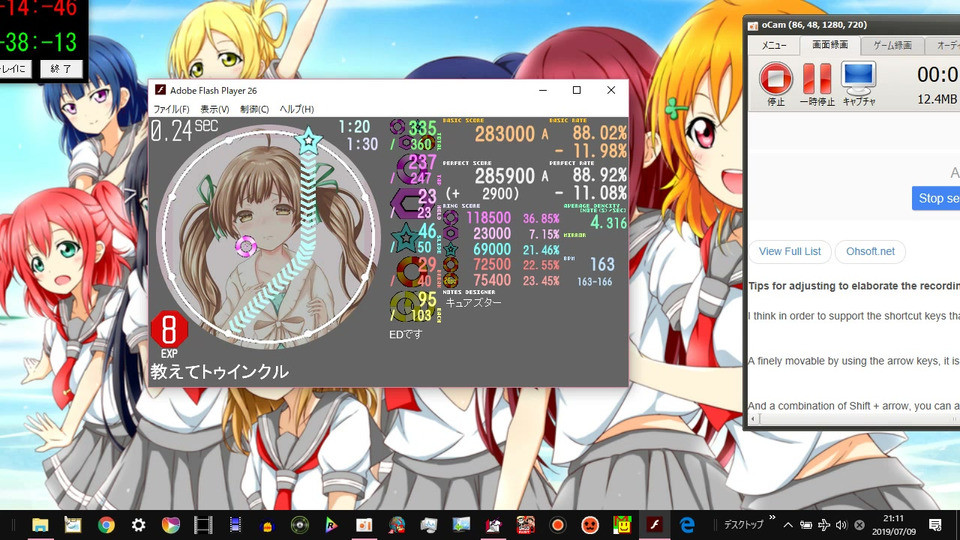Click the blue Stop button in oCam
Image resolution: width=960 pixels, height=540 pixels.
(936, 198)
